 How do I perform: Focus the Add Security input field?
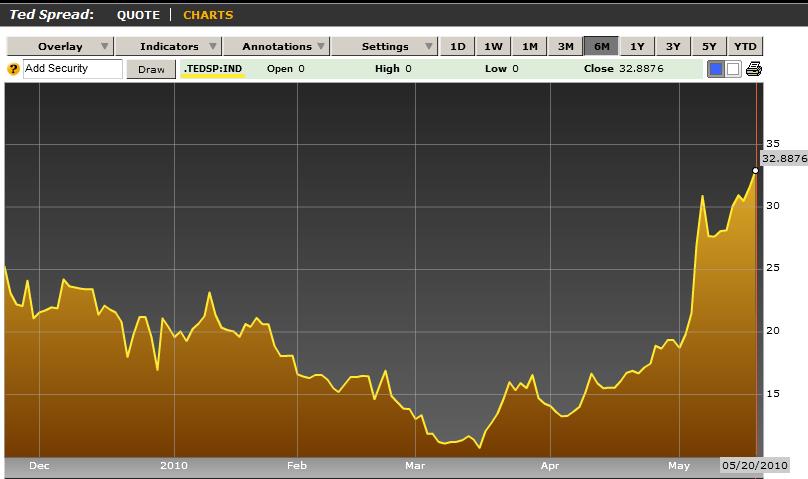(73, 69)
